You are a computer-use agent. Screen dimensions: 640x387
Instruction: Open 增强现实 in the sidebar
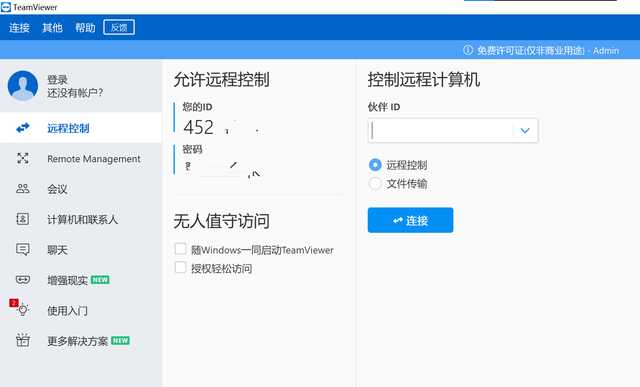coord(81,280)
